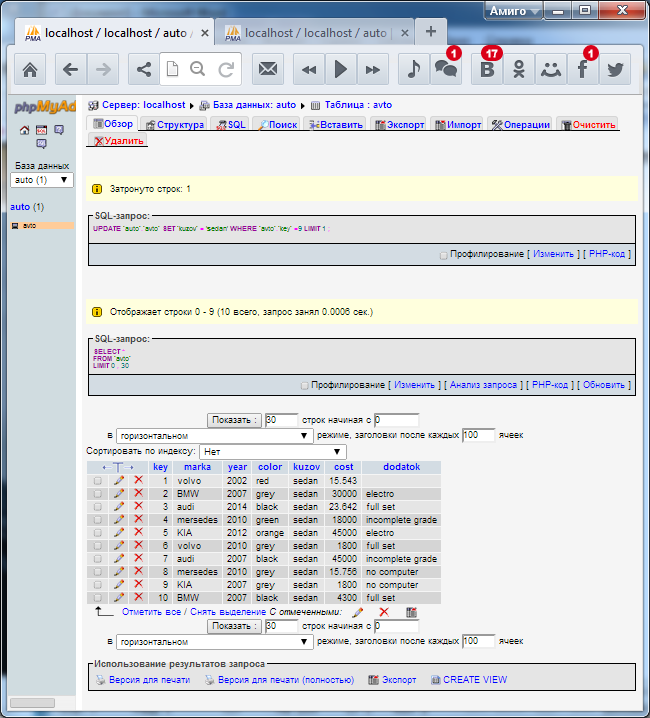
Task: Open the Facebook icon with notification badge
Action: coord(580,70)
